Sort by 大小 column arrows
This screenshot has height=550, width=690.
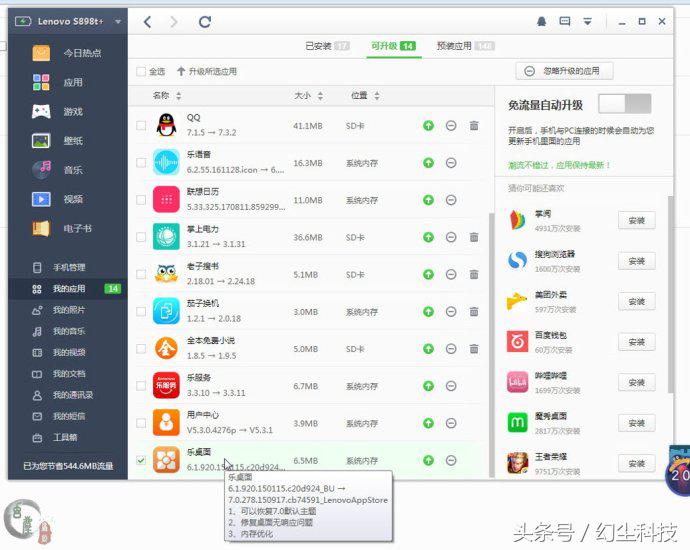point(320,95)
